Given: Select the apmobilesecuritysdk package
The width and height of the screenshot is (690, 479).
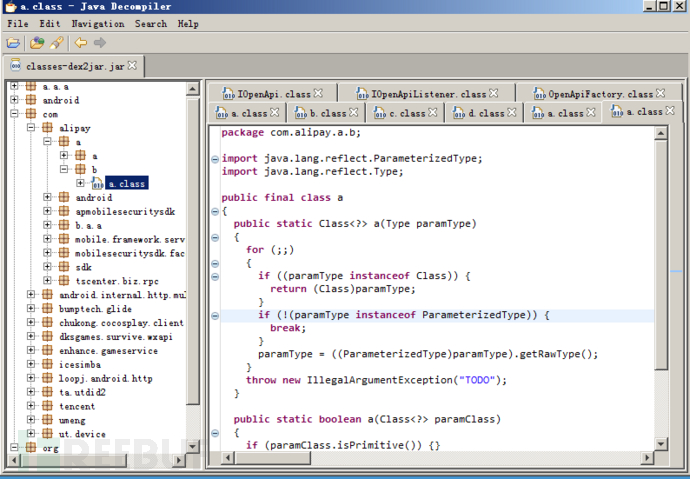Looking at the screenshot, I should coord(125,212).
